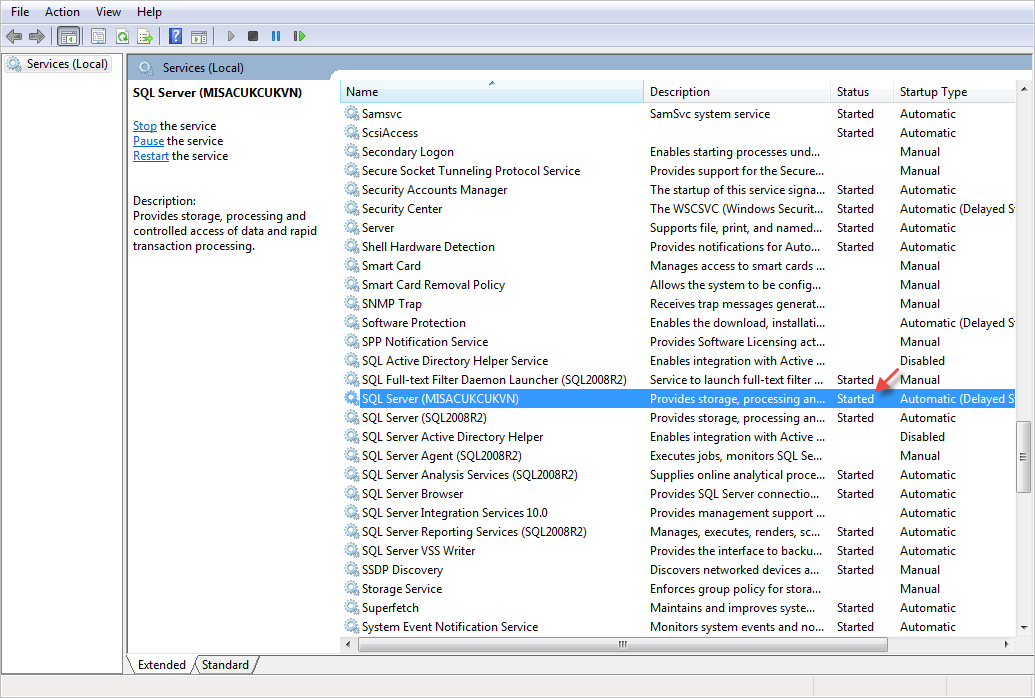1035x698 pixels.
Task: Click the gear icon beside Security Center
Action: 352,209
